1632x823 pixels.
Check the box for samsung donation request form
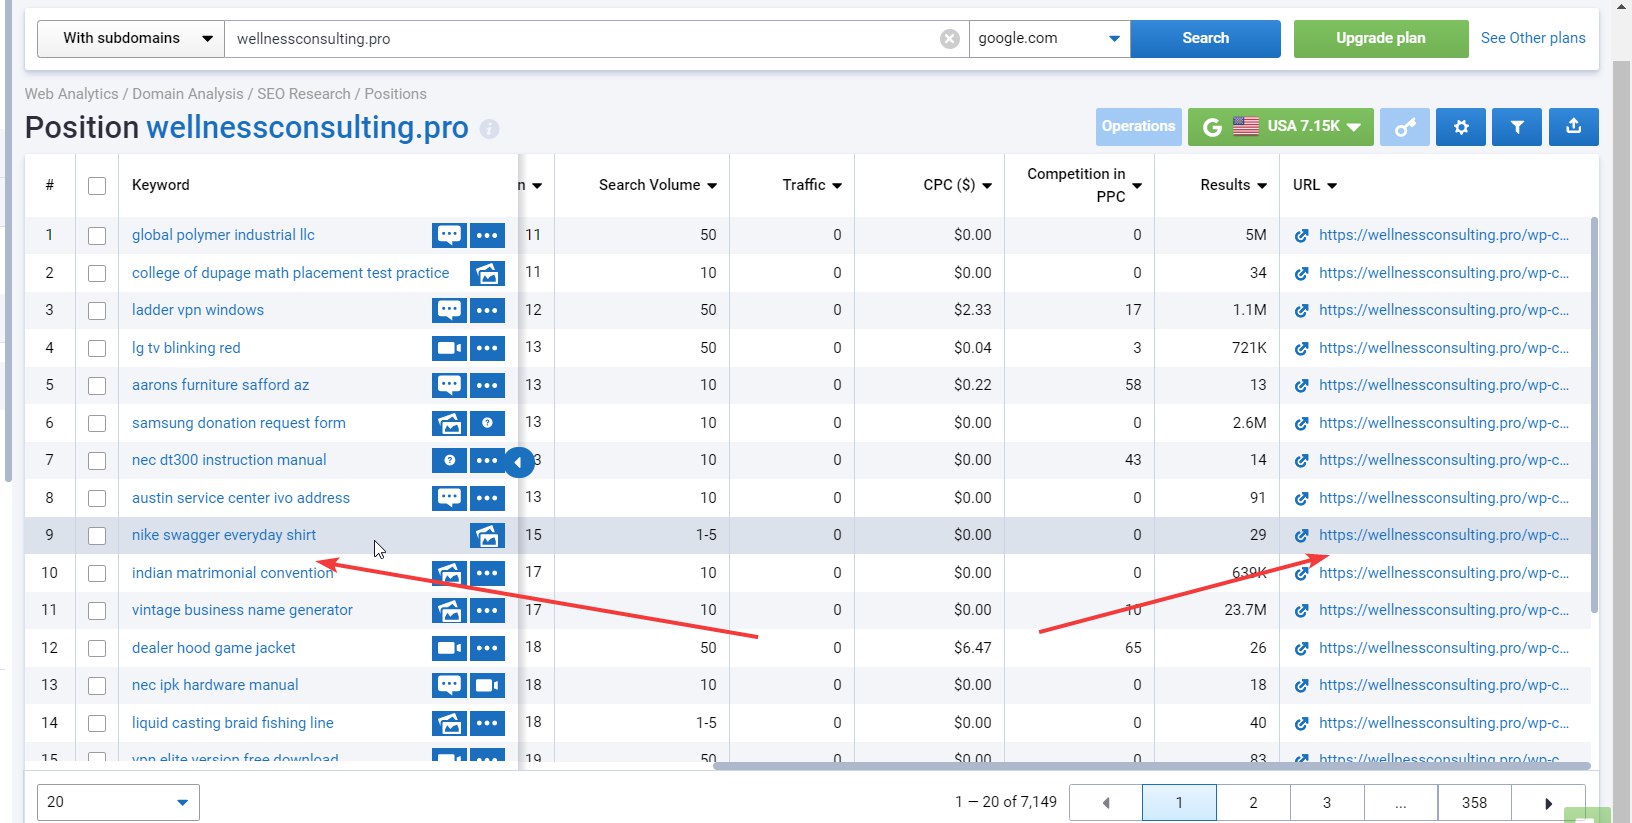[x=97, y=423]
